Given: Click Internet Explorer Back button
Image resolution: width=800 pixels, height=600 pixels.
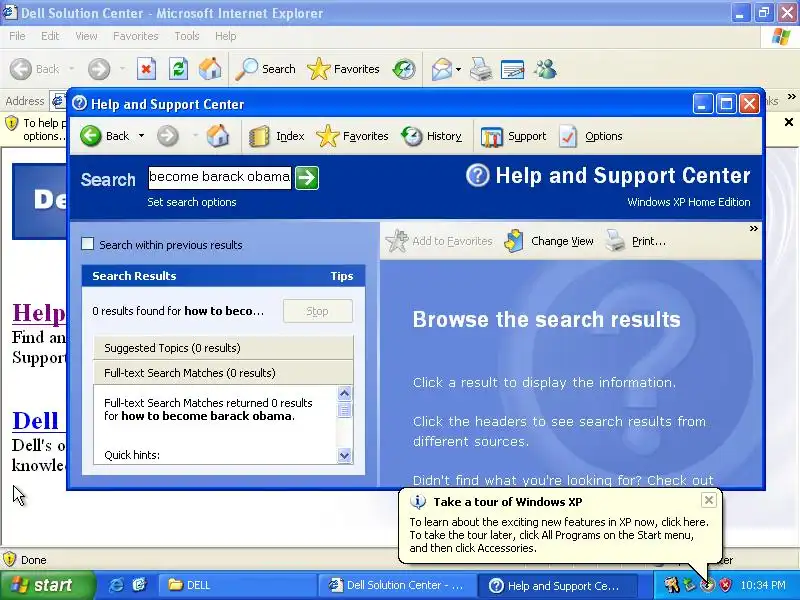Looking at the screenshot, I should (34, 69).
